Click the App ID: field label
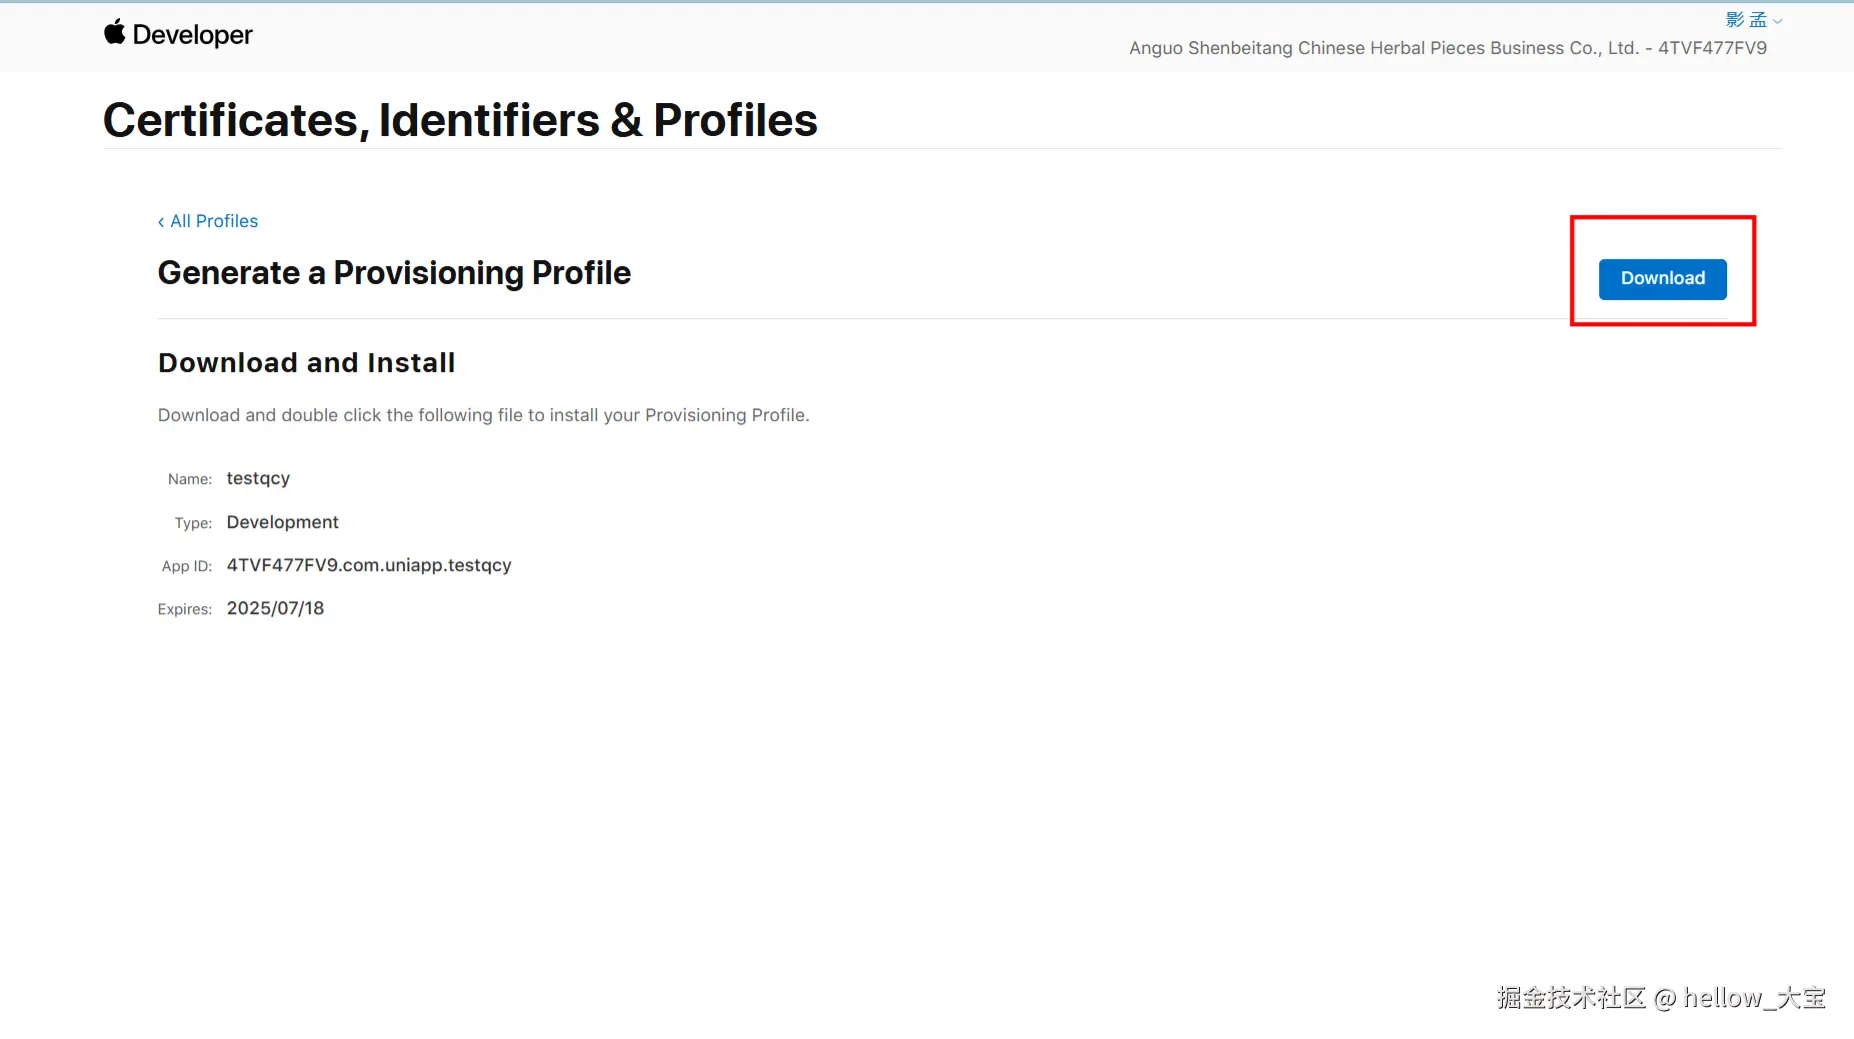The width and height of the screenshot is (1854, 1039). (187, 566)
